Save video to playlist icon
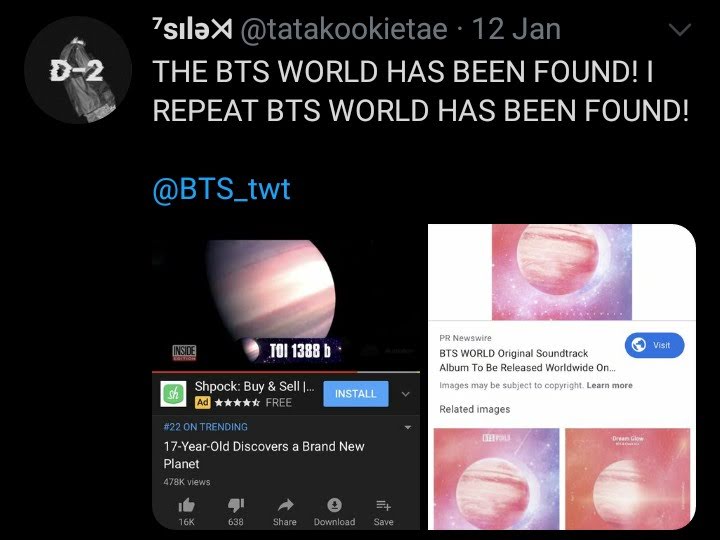Viewport: 720px width, 540px height. pyautogui.click(x=383, y=505)
